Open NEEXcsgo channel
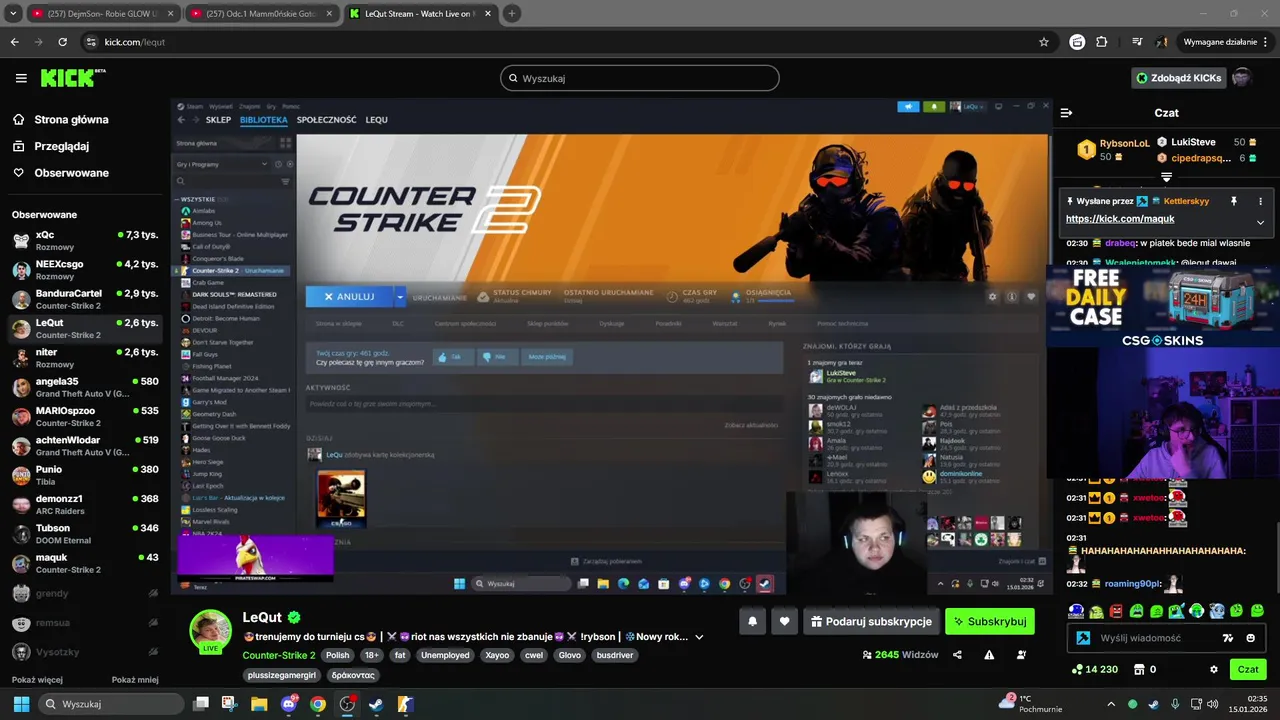The width and height of the screenshot is (1280, 720). tap(85, 270)
